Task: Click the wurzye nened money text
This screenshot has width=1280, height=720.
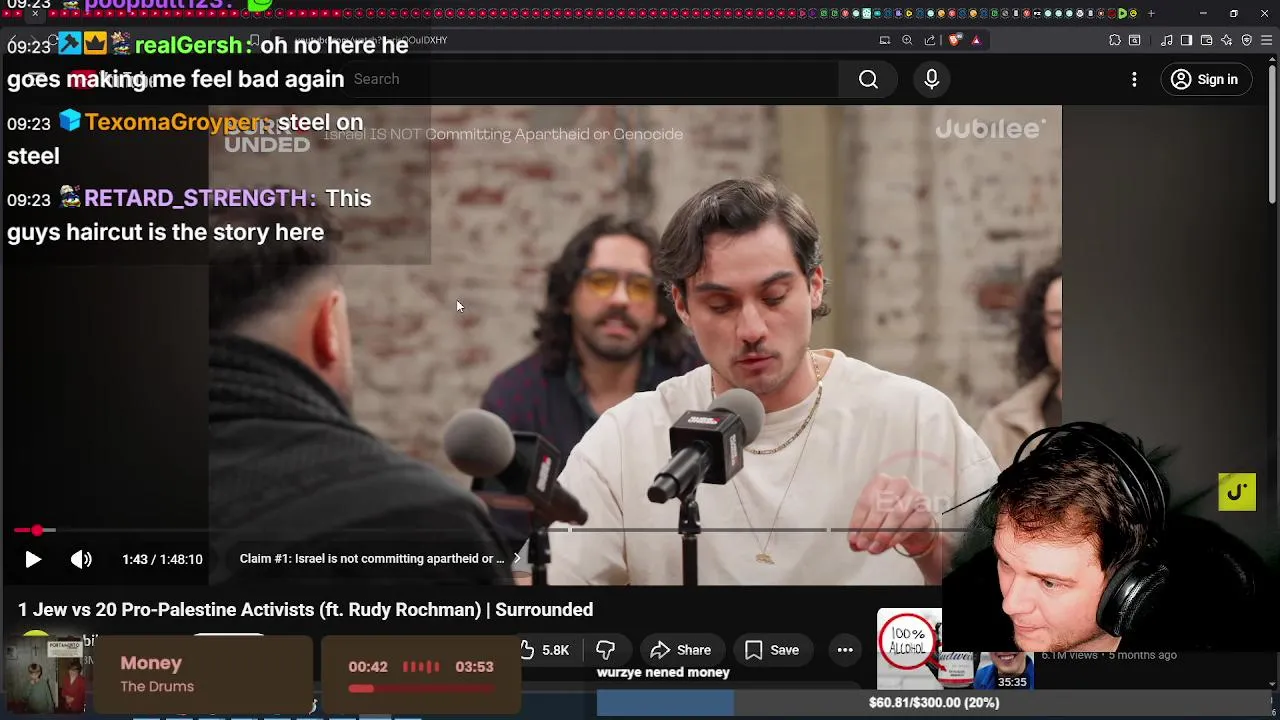Action: tap(663, 672)
